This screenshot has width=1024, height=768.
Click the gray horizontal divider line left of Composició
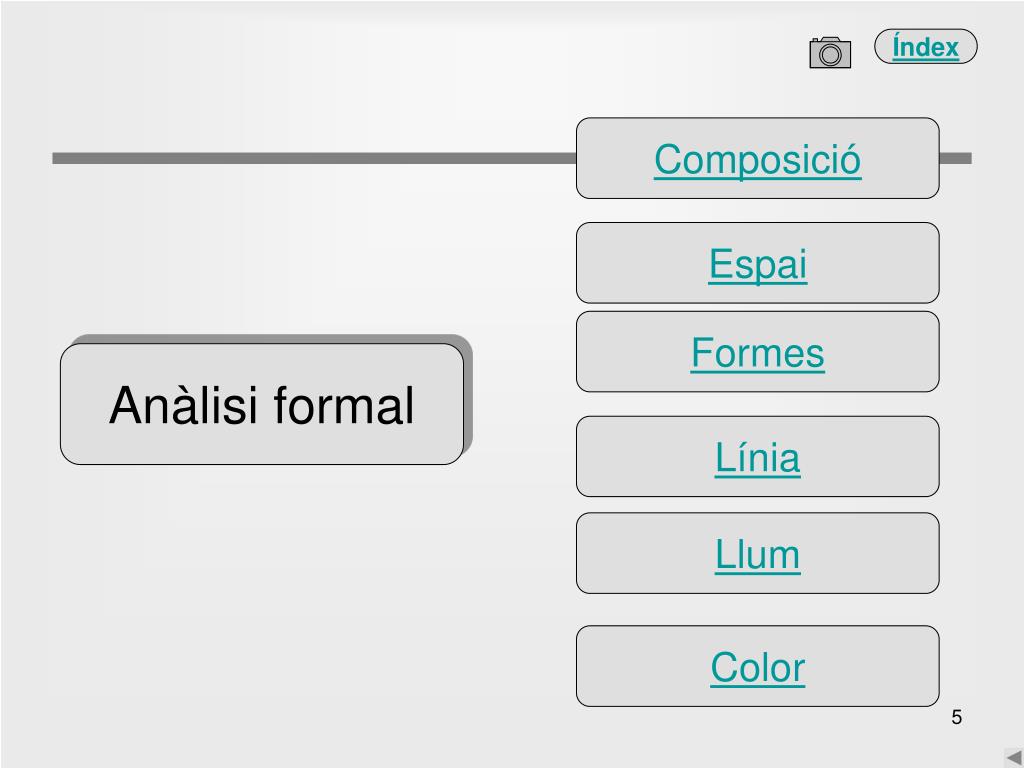(x=314, y=158)
